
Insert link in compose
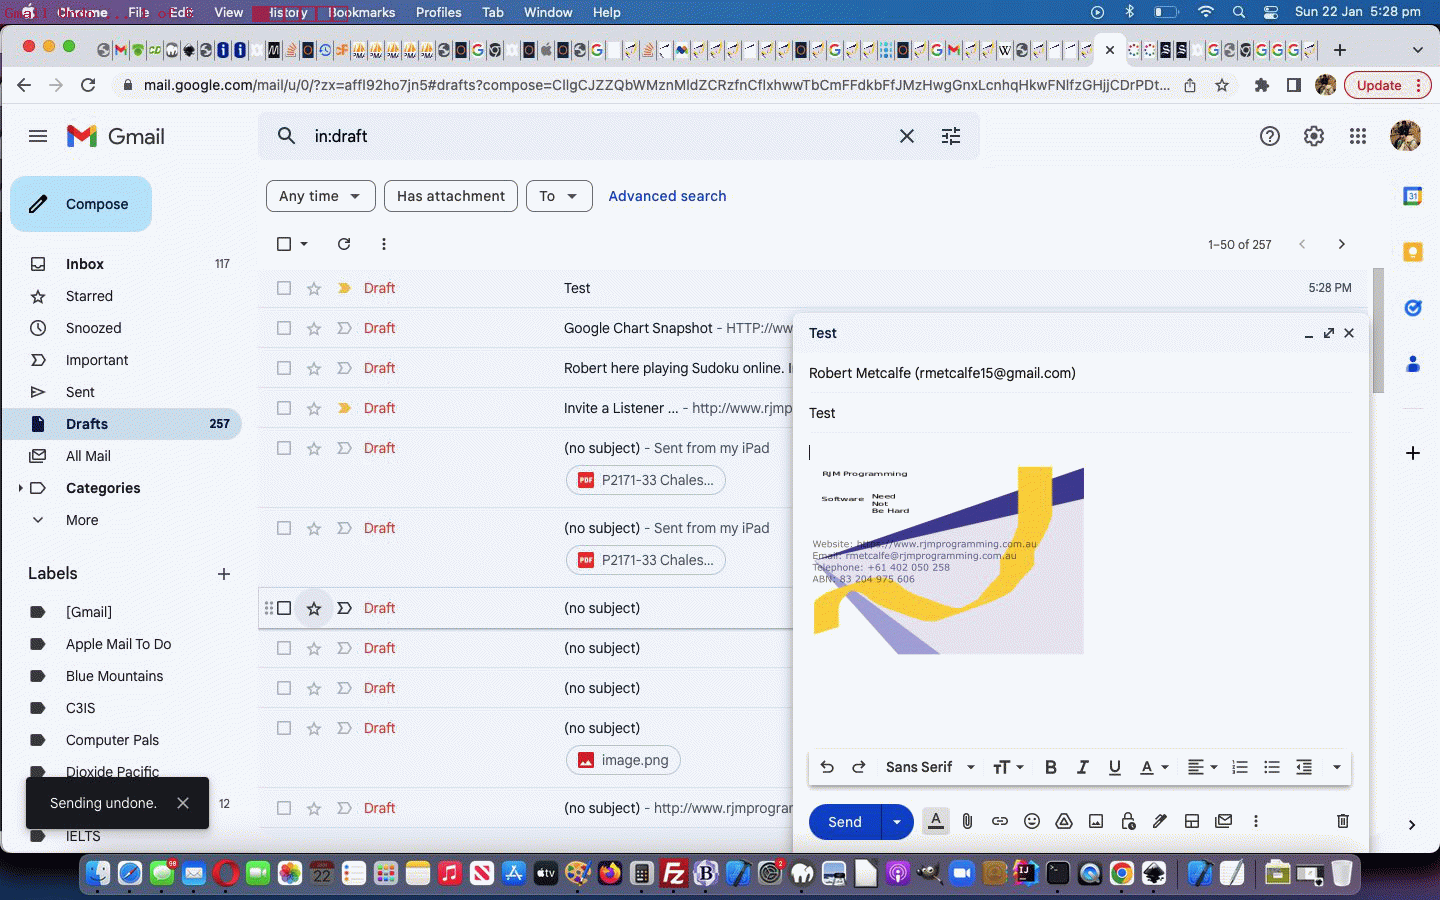coord(1000,821)
